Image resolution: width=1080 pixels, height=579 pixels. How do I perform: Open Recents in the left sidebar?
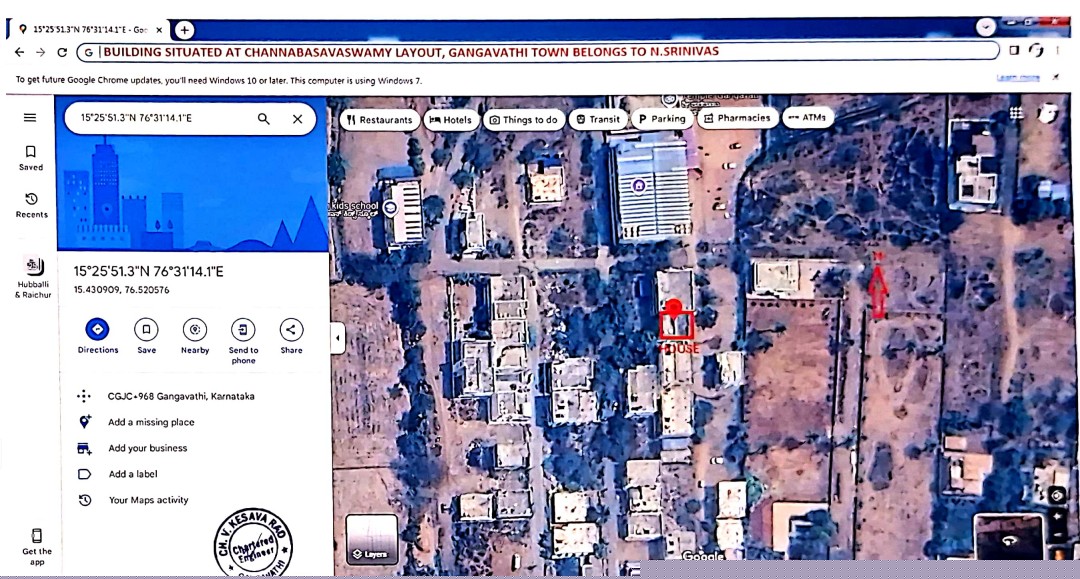click(30, 206)
